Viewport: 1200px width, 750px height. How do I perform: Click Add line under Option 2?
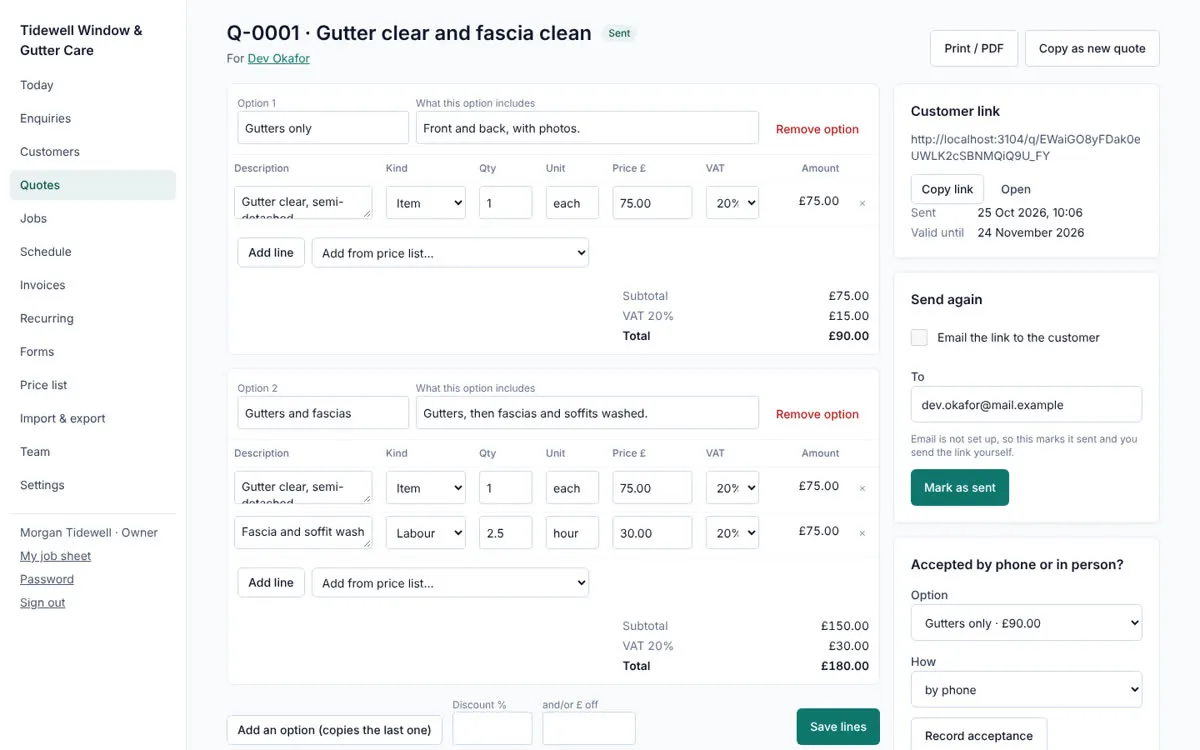click(271, 583)
